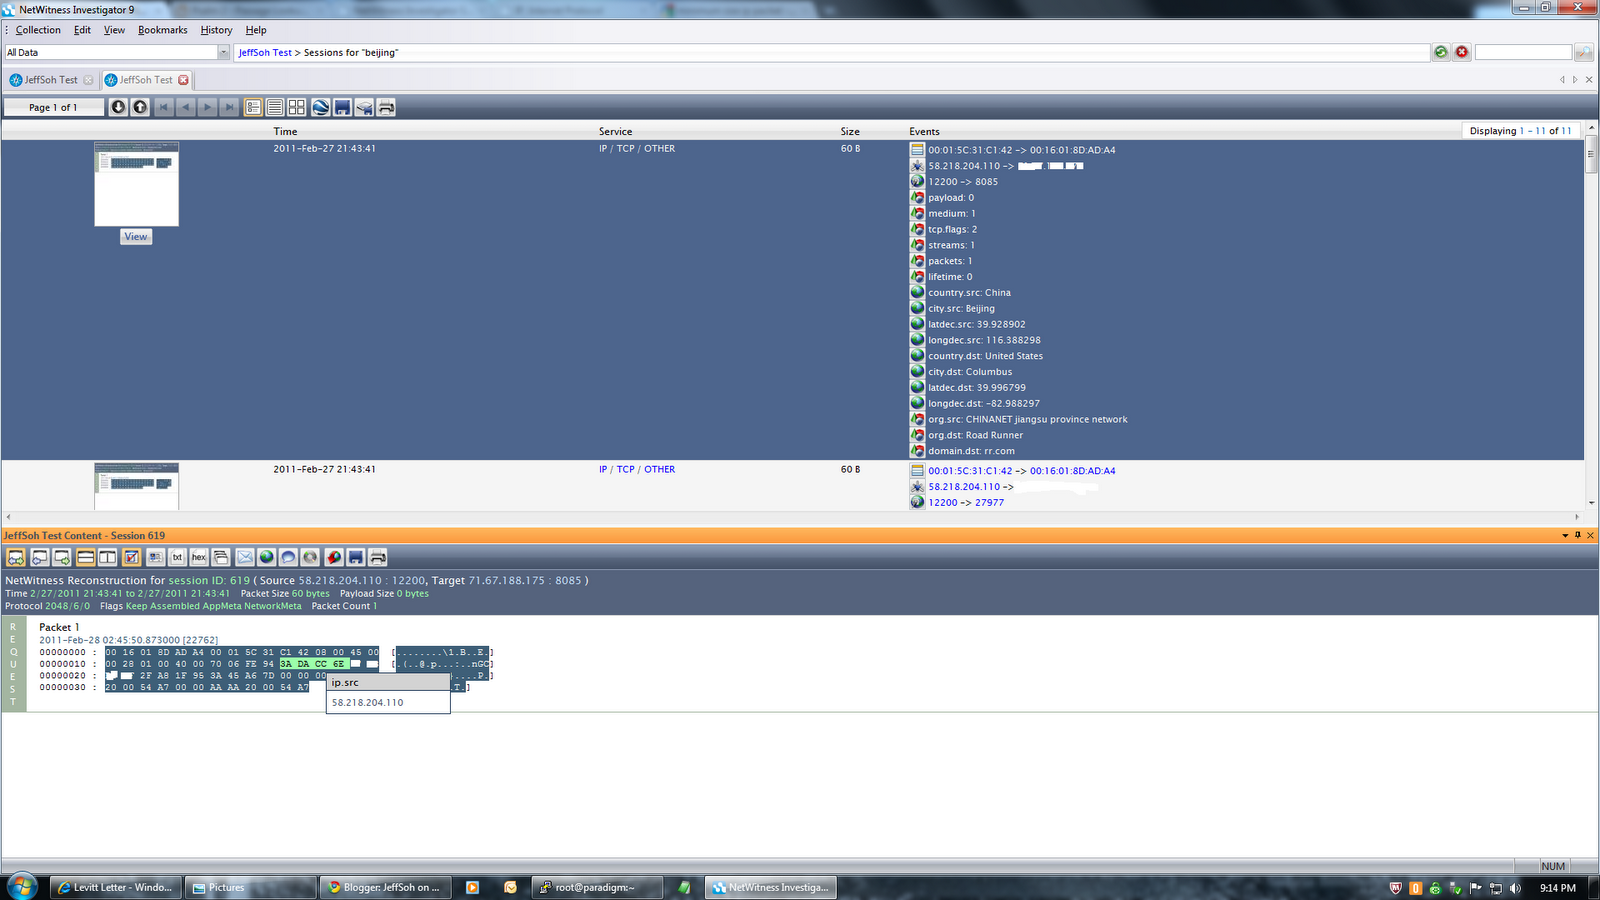Show request-only view in content pane
The width and height of the screenshot is (1600, 900).
click(40, 557)
